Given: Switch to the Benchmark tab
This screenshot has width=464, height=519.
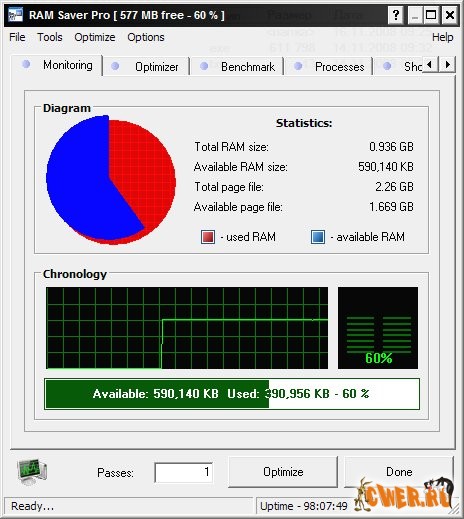Looking at the screenshot, I should [x=237, y=67].
